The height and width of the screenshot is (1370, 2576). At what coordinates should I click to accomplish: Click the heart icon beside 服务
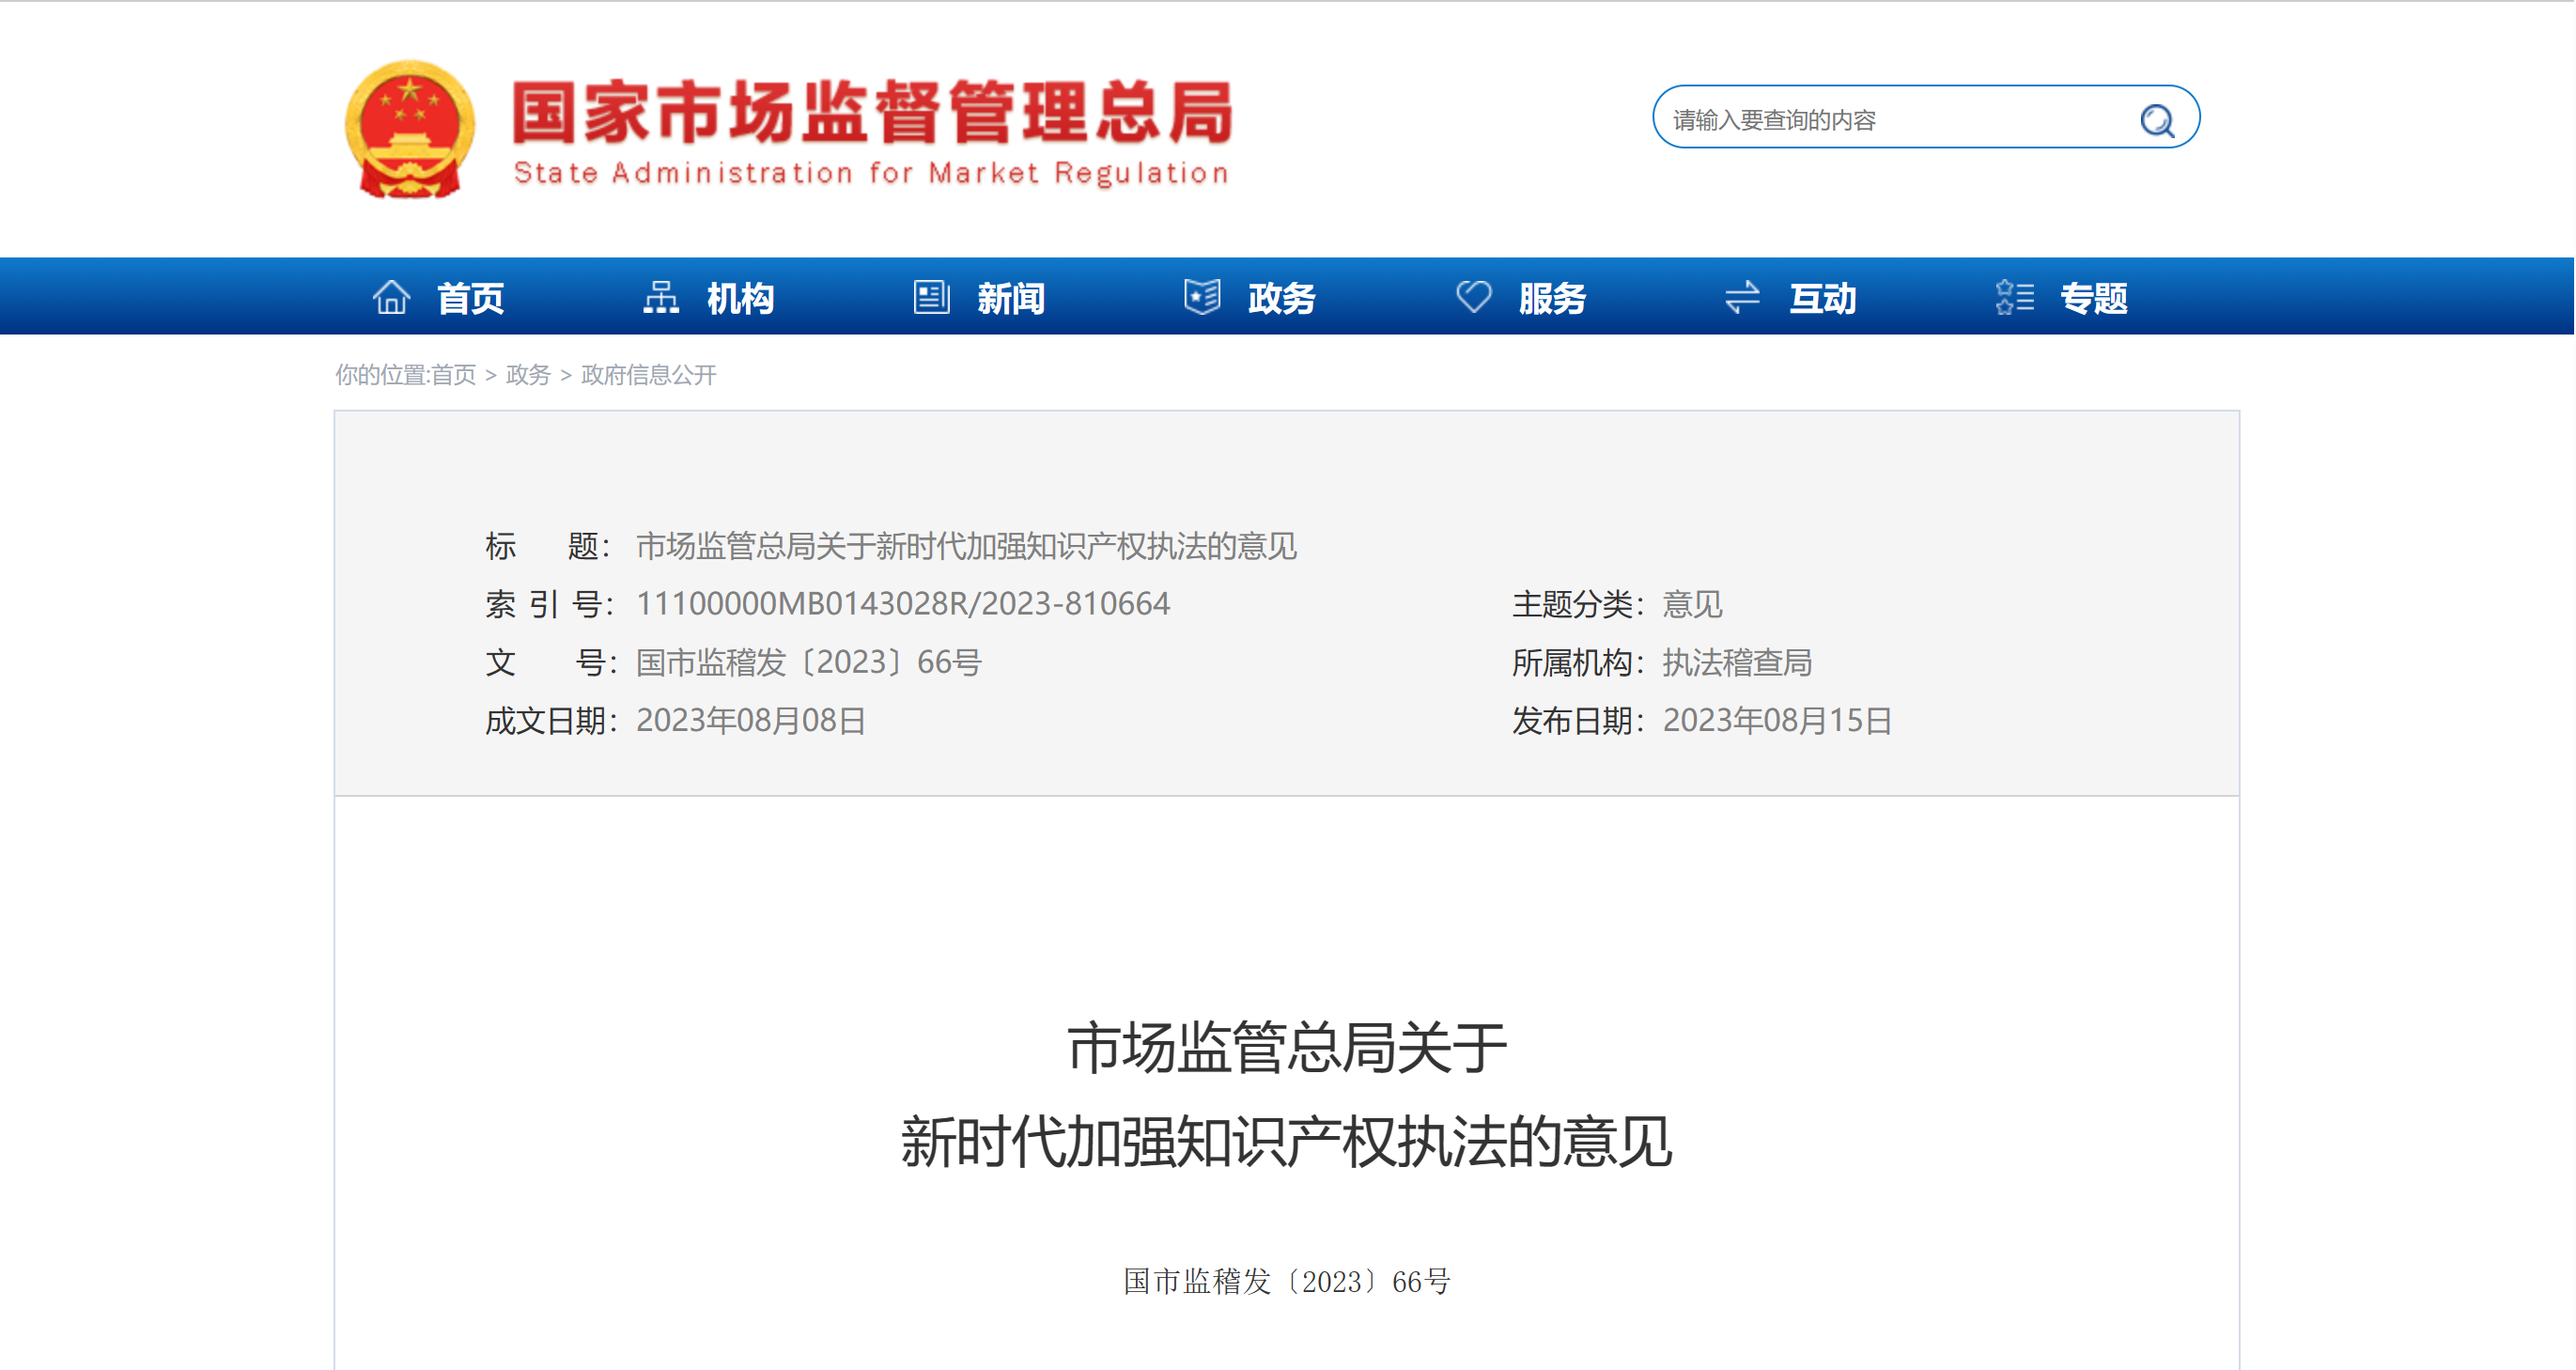(x=1473, y=297)
